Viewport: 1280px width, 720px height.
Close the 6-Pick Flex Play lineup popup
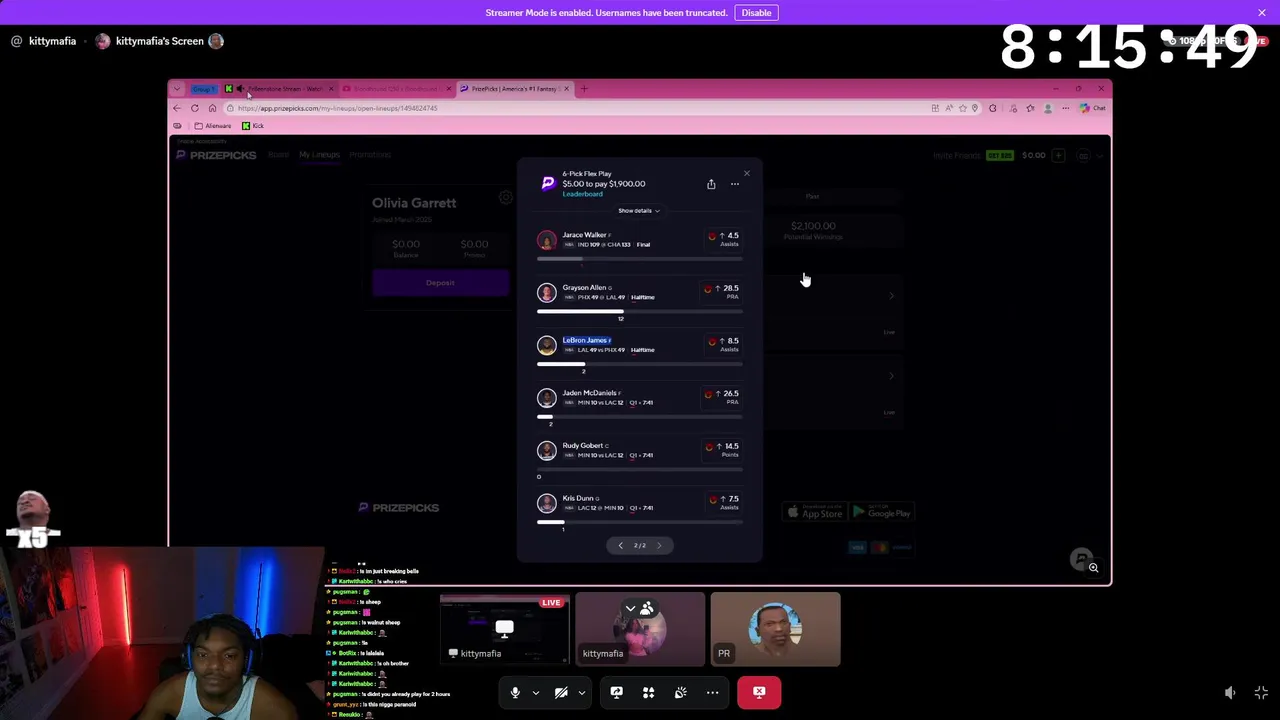[746, 174]
